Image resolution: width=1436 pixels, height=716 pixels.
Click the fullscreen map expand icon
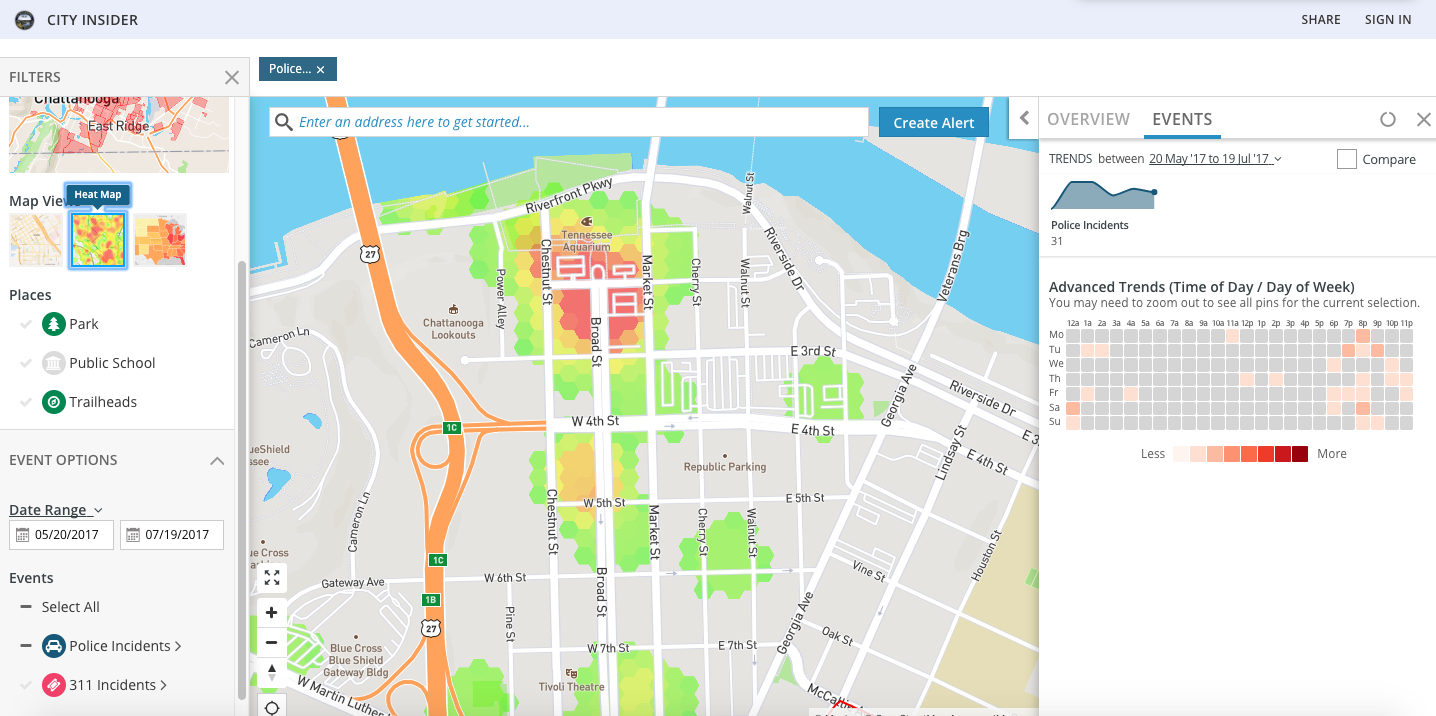pyautogui.click(x=271, y=578)
